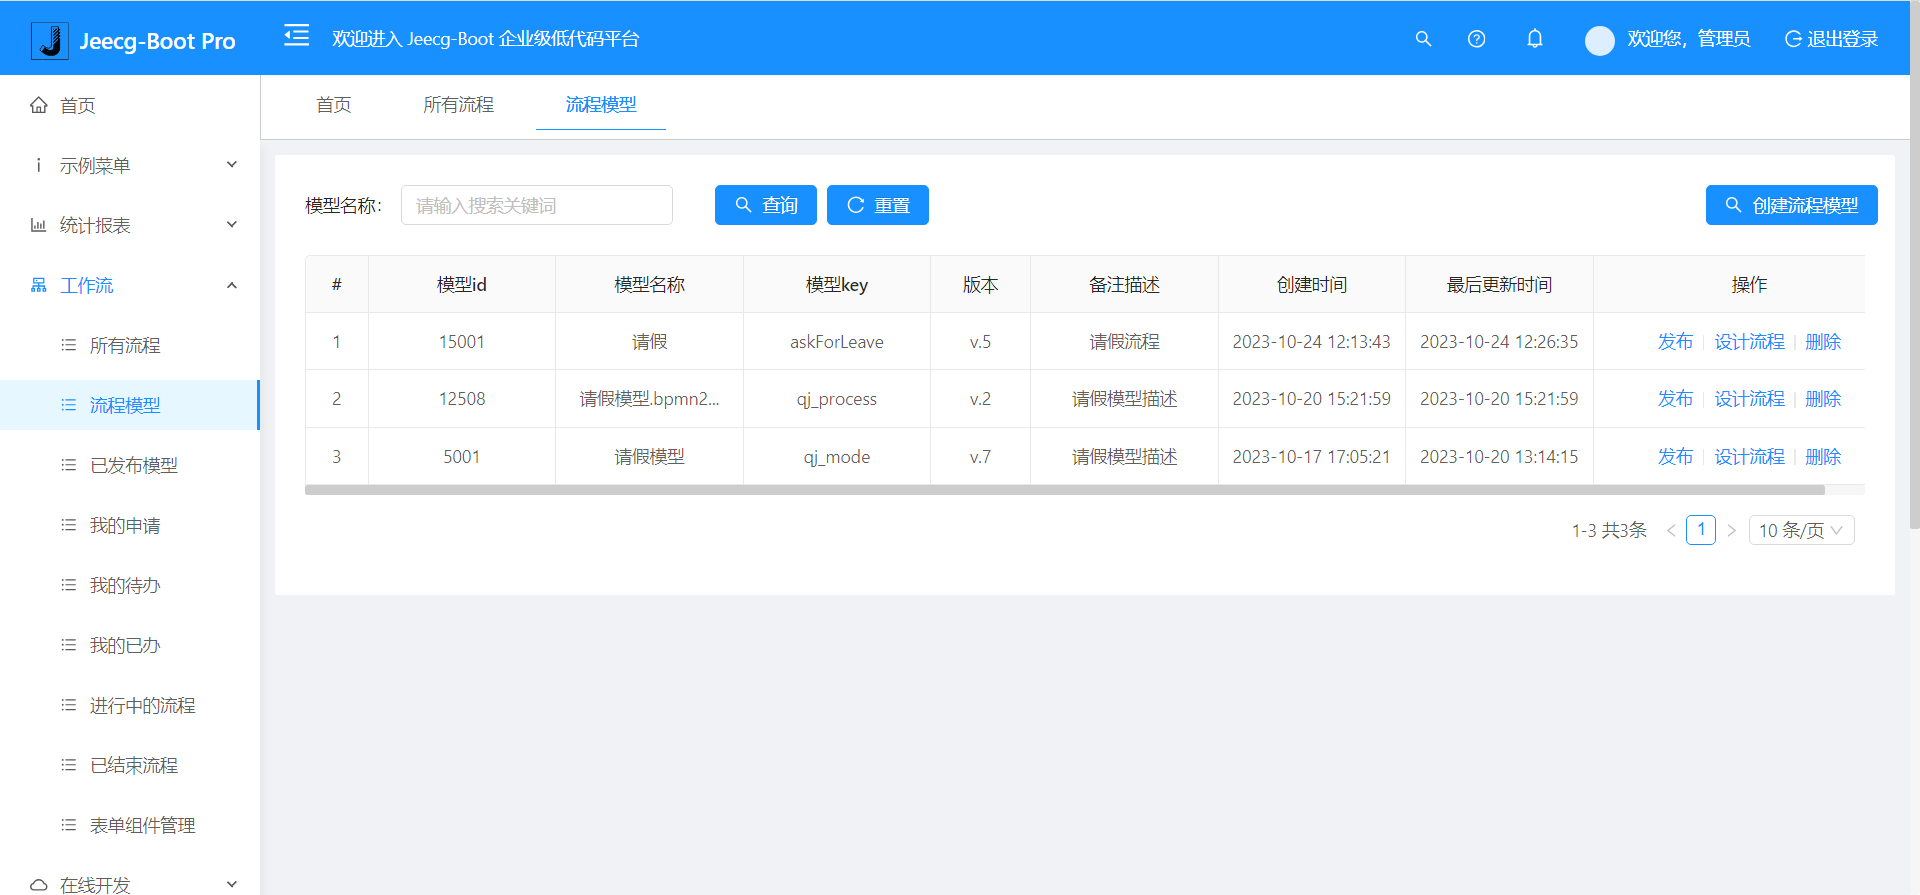Click 发布 for the askForLeave row

tap(1676, 342)
